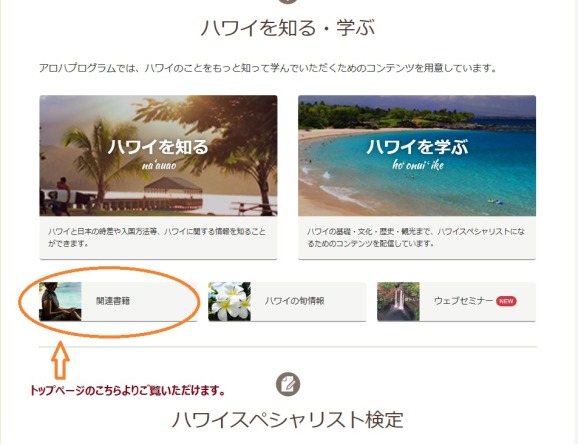Image resolution: width=578 pixels, height=445 pixels.
Task: Click the ho'onui'ike subtitle on the beach card
Action: pyautogui.click(x=418, y=165)
